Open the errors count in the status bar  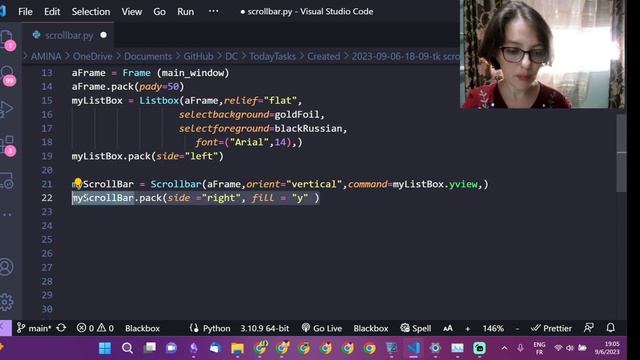coord(85,328)
